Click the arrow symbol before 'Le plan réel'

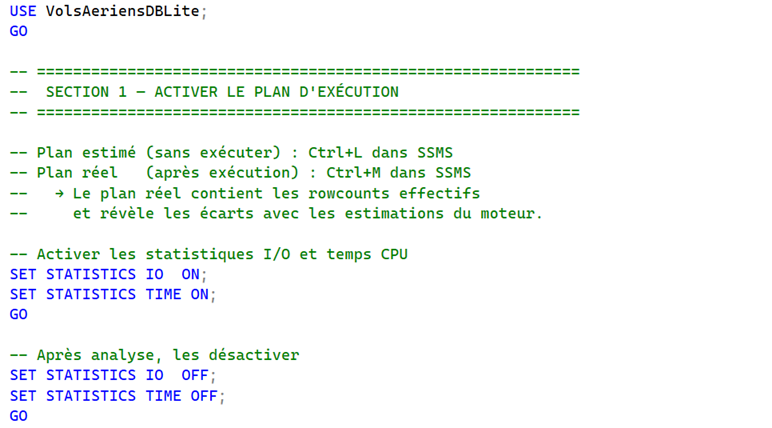59,194
